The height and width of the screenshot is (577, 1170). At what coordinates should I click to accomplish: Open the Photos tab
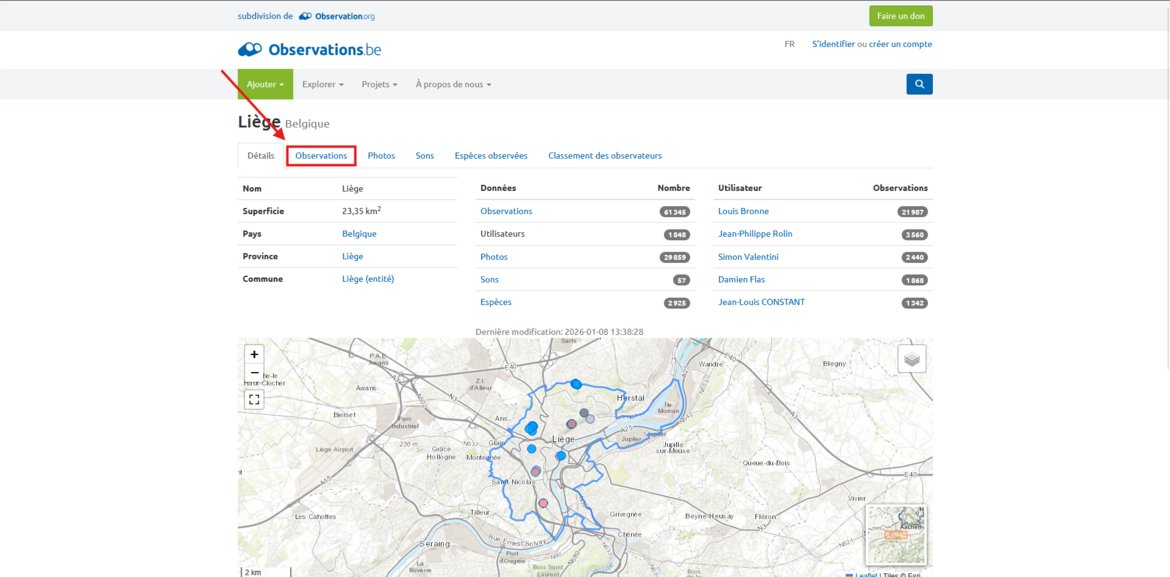pos(381,156)
